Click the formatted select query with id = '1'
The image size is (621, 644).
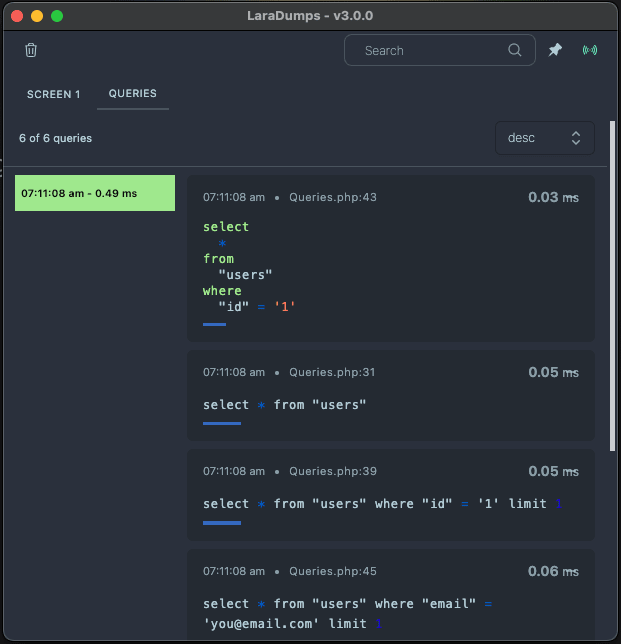250,267
